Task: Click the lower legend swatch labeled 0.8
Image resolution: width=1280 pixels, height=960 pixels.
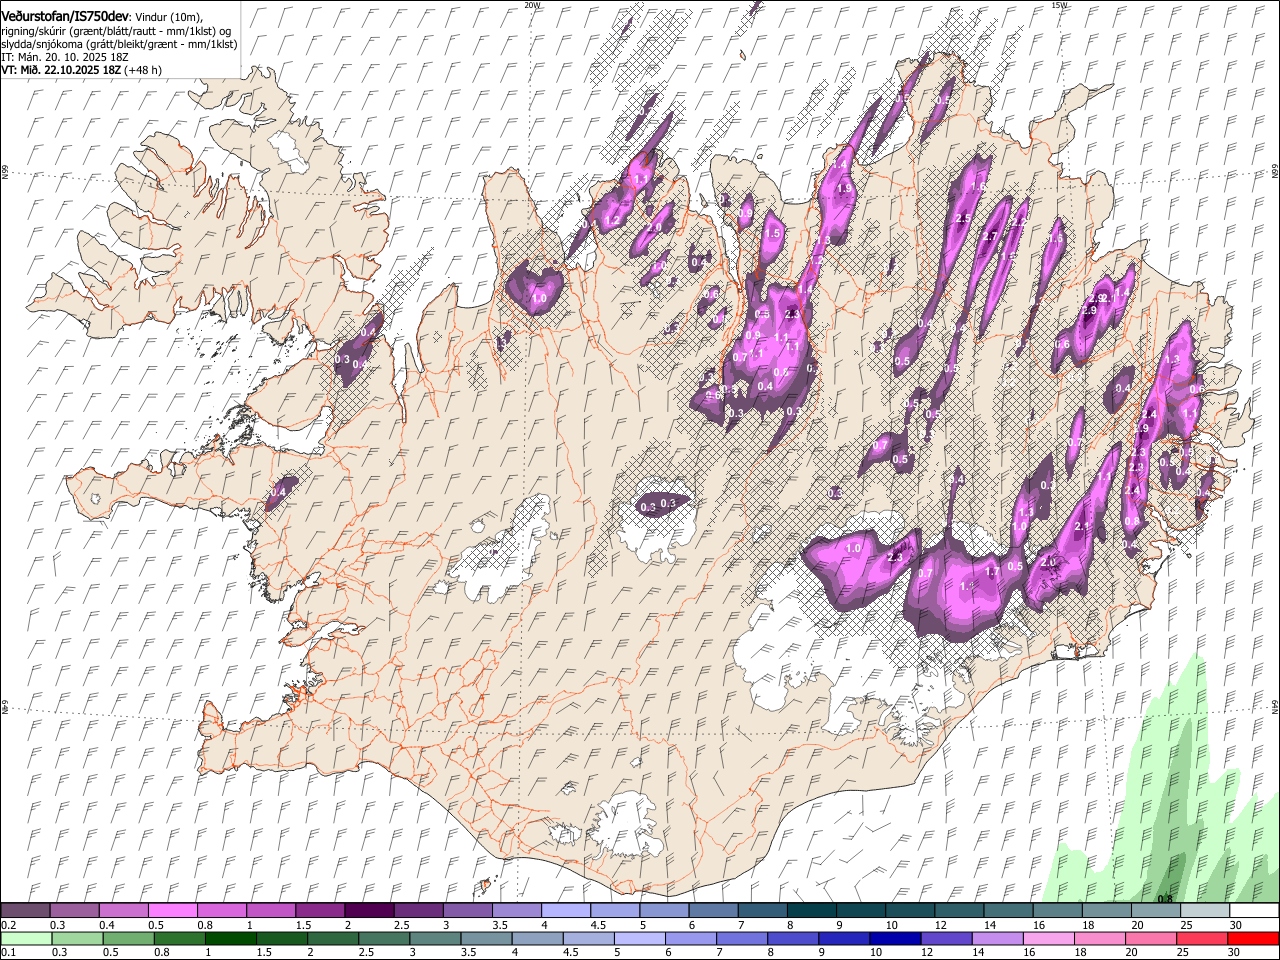Action: [179, 939]
